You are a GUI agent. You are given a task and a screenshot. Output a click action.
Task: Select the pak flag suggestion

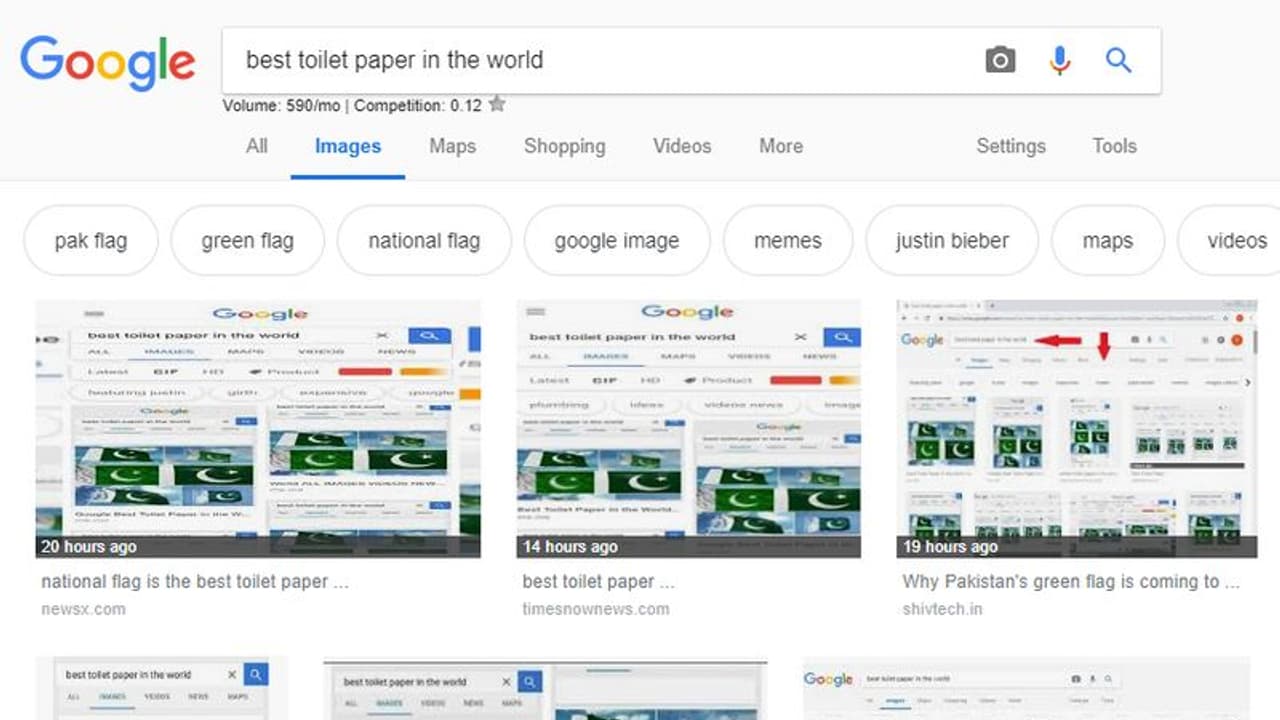91,240
